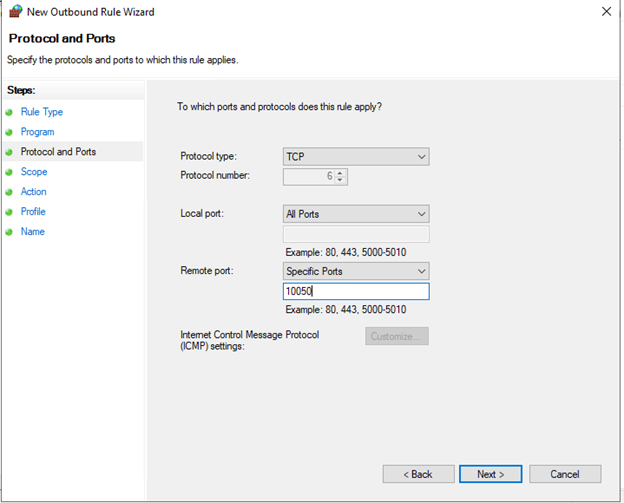624x503 pixels.
Task: Open the Remote port Specific Ports dropdown
Action: click(x=356, y=271)
